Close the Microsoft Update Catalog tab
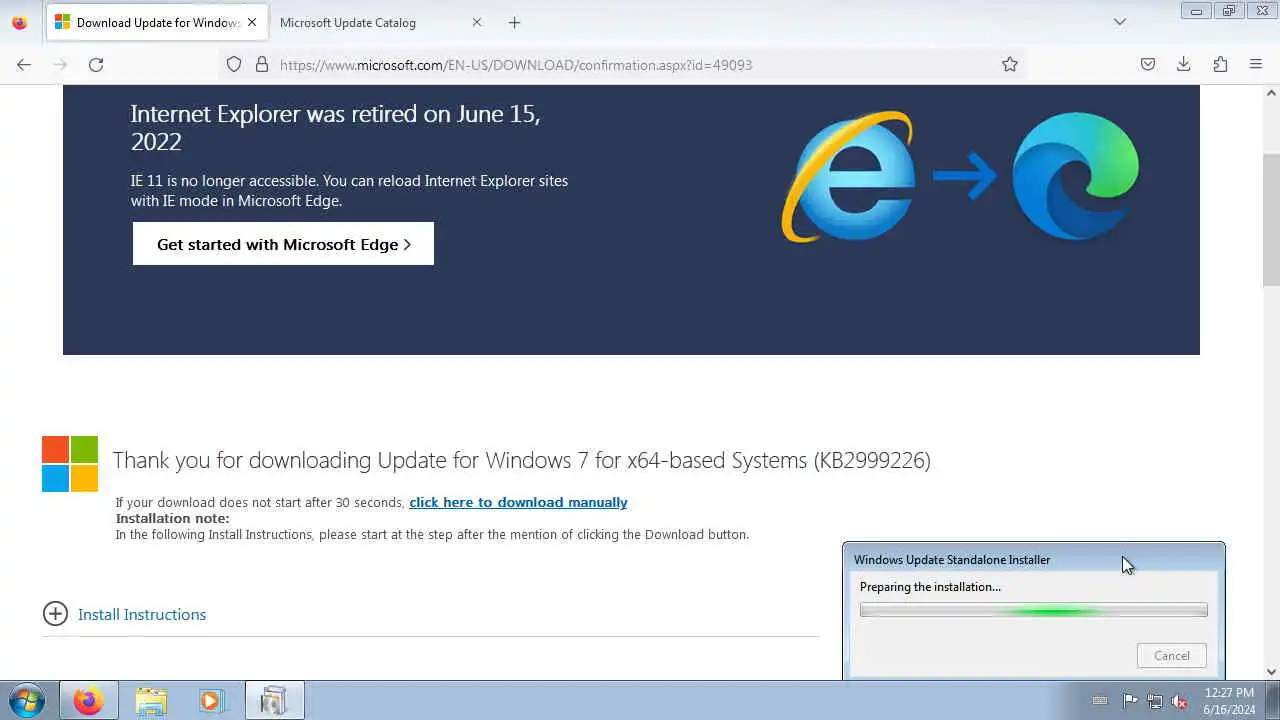The width and height of the screenshot is (1280, 720). [477, 22]
